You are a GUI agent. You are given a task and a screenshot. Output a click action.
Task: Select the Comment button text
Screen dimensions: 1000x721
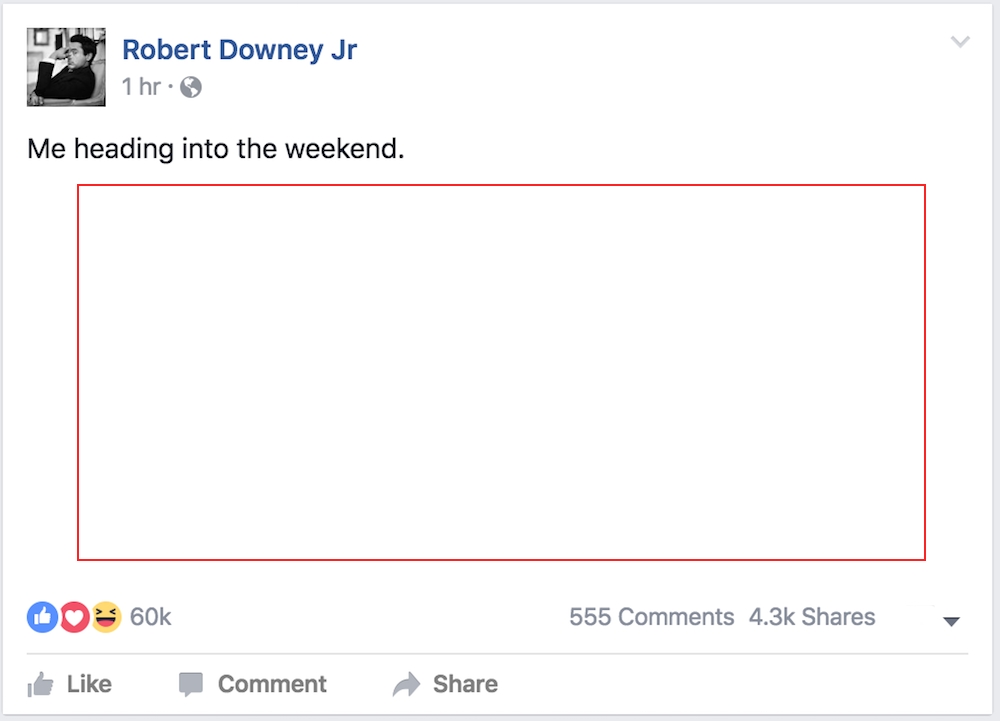pos(272,684)
